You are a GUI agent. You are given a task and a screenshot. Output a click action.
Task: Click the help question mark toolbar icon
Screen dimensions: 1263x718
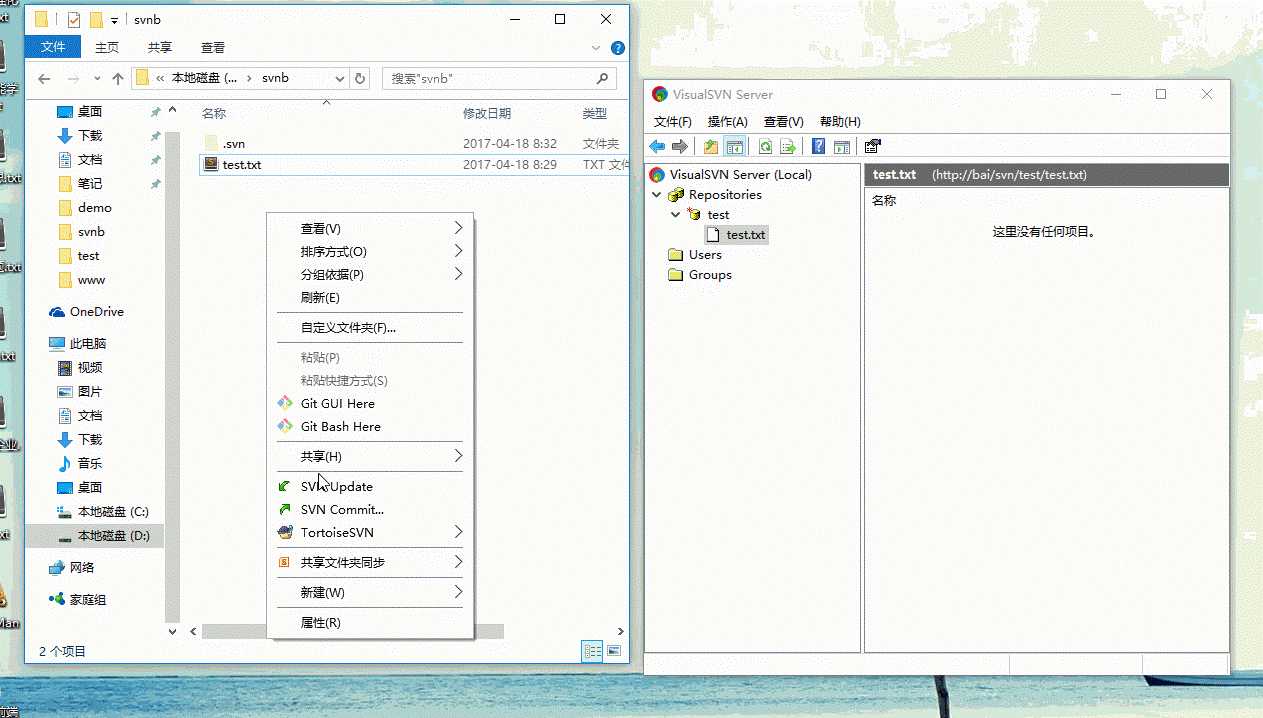[818, 147]
